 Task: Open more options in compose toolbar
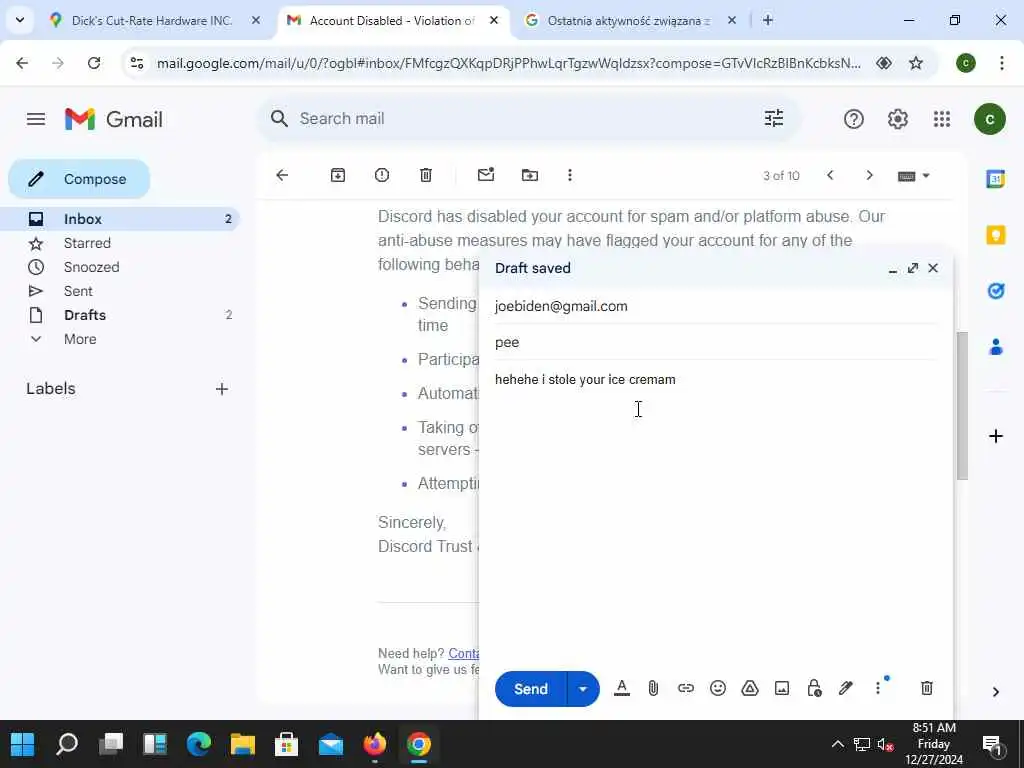[878, 688]
